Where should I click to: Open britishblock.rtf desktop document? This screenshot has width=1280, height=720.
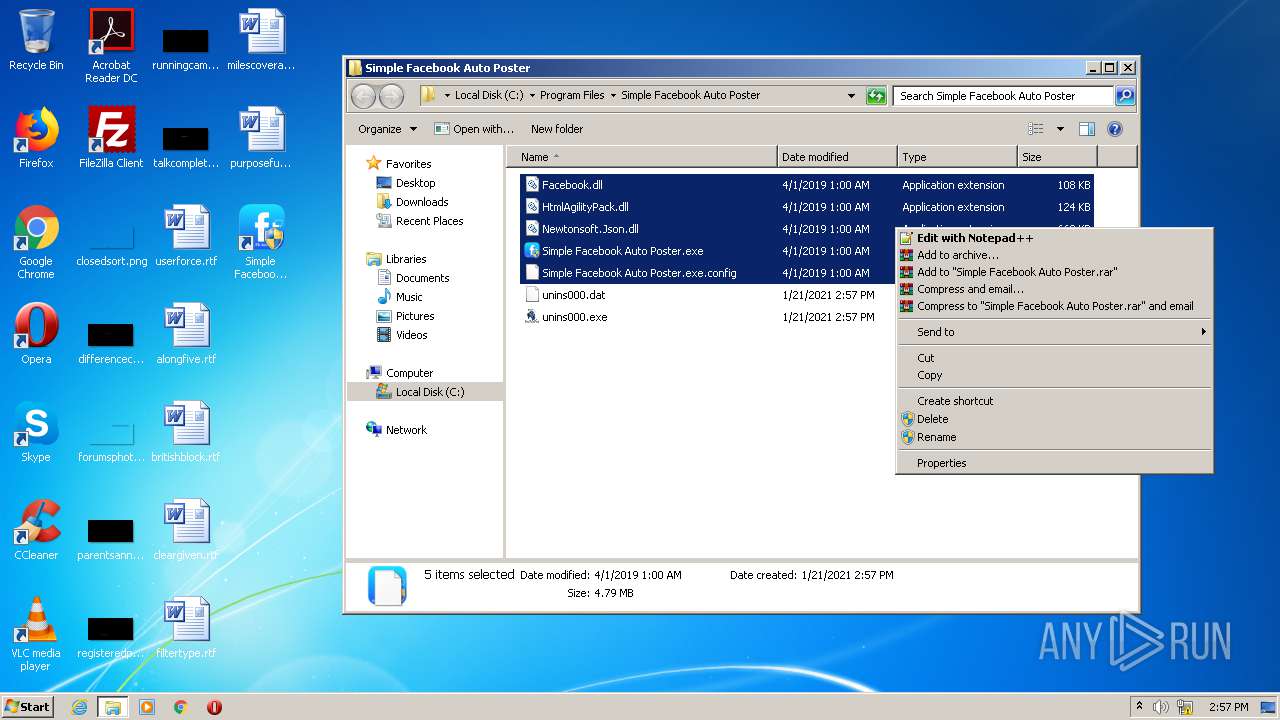point(186,432)
